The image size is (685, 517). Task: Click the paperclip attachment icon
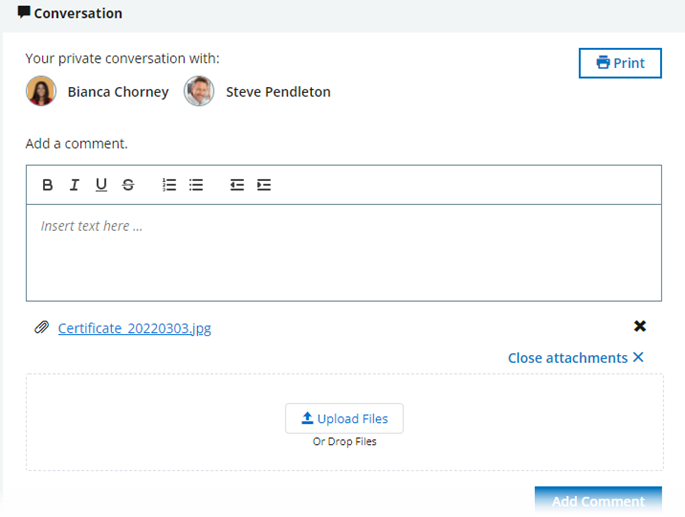41,327
